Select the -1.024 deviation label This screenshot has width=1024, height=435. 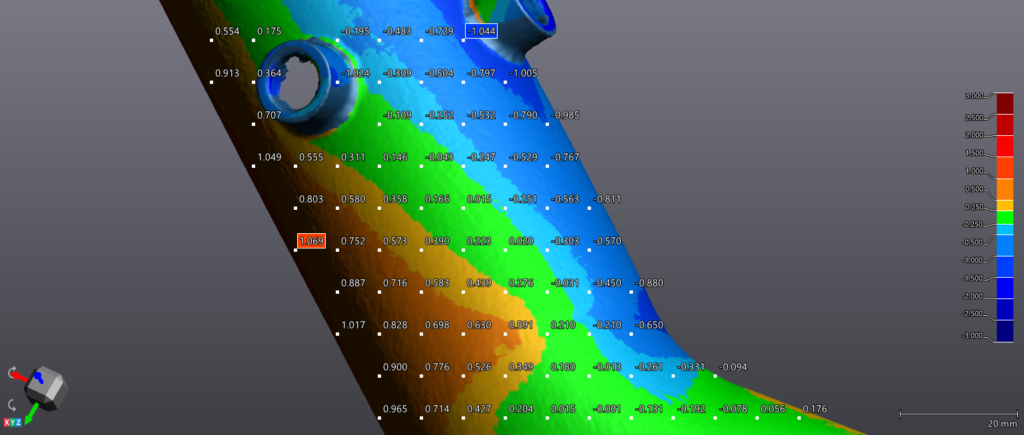pos(356,73)
